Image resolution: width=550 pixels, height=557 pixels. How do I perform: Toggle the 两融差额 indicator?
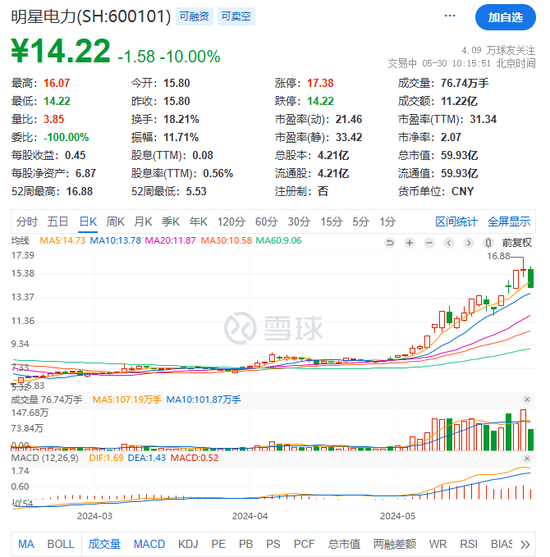click(395, 544)
